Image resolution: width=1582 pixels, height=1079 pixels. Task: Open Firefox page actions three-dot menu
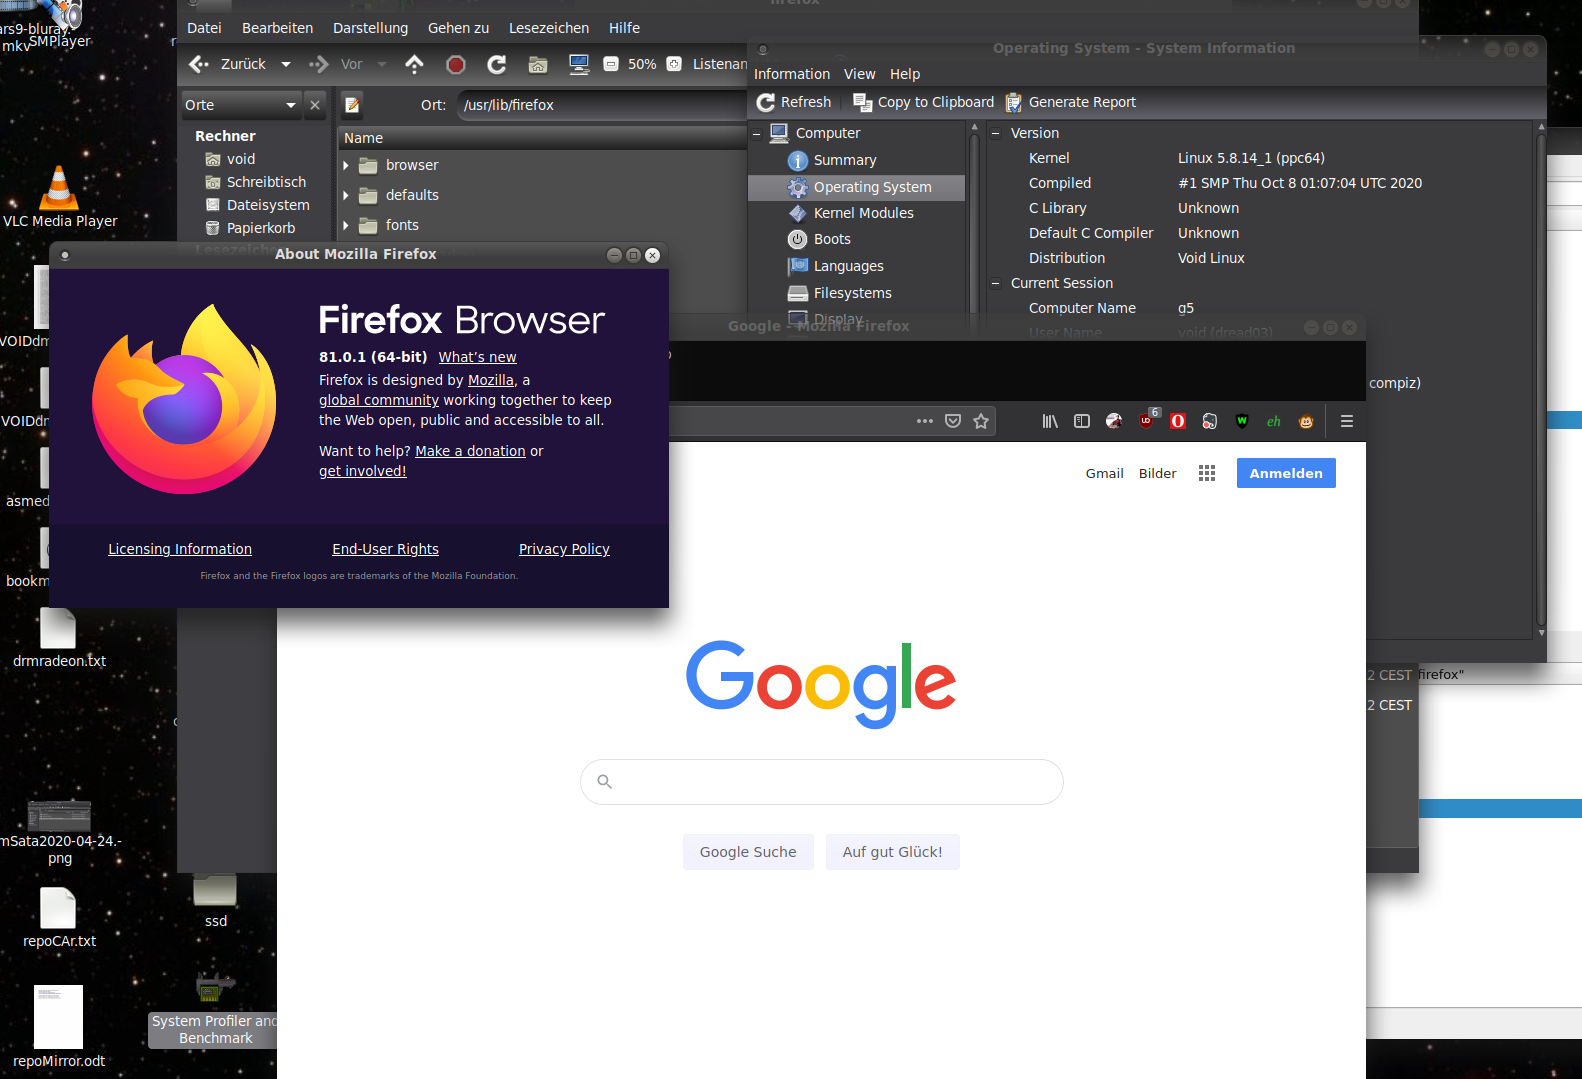pos(925,421)
